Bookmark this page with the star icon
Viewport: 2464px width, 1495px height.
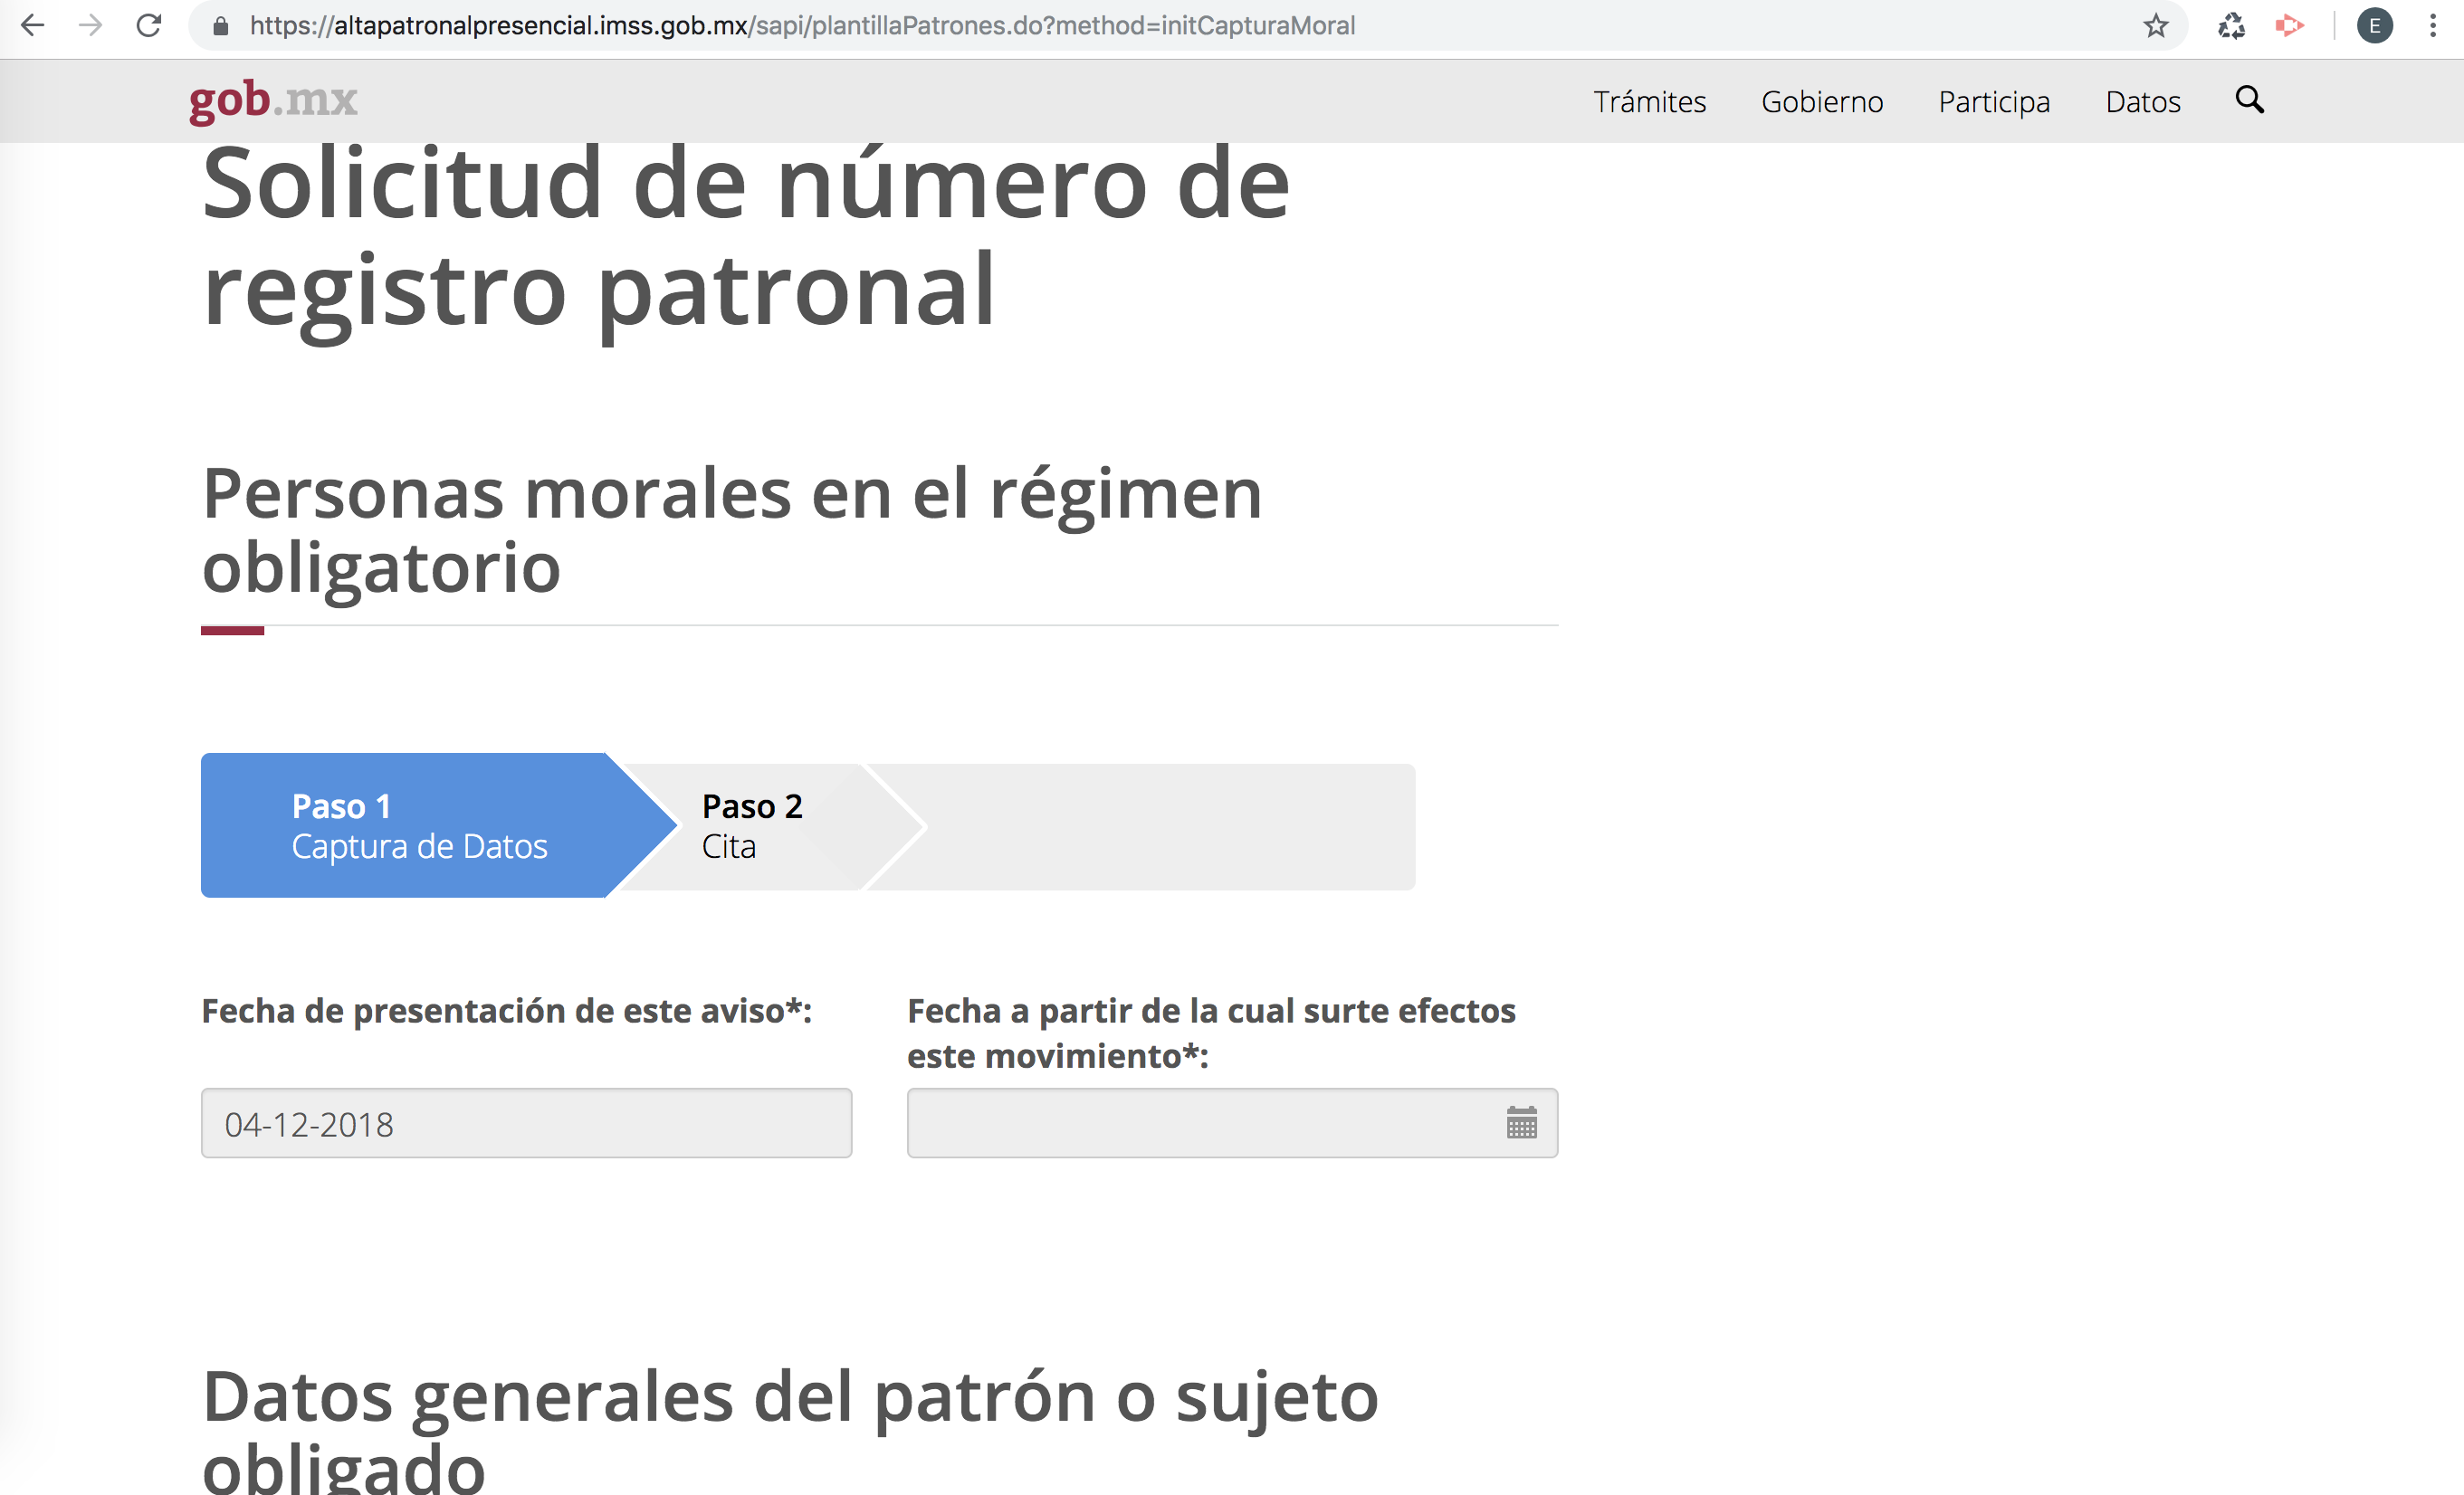tap(2156, 26)
